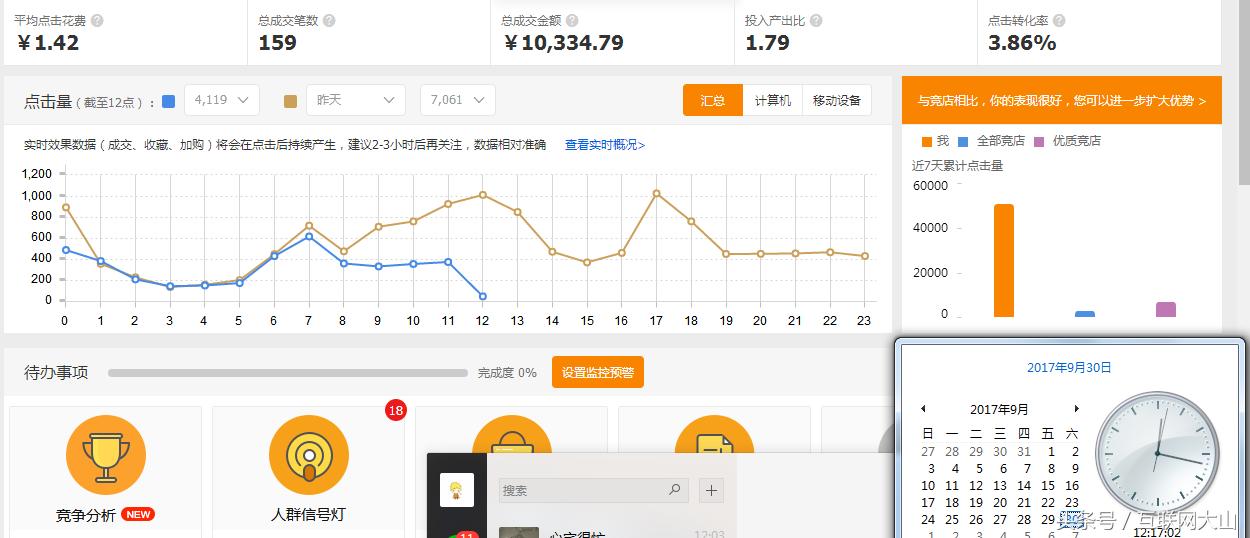Click ¥10,334.79 total amount value

click(563, 43)
